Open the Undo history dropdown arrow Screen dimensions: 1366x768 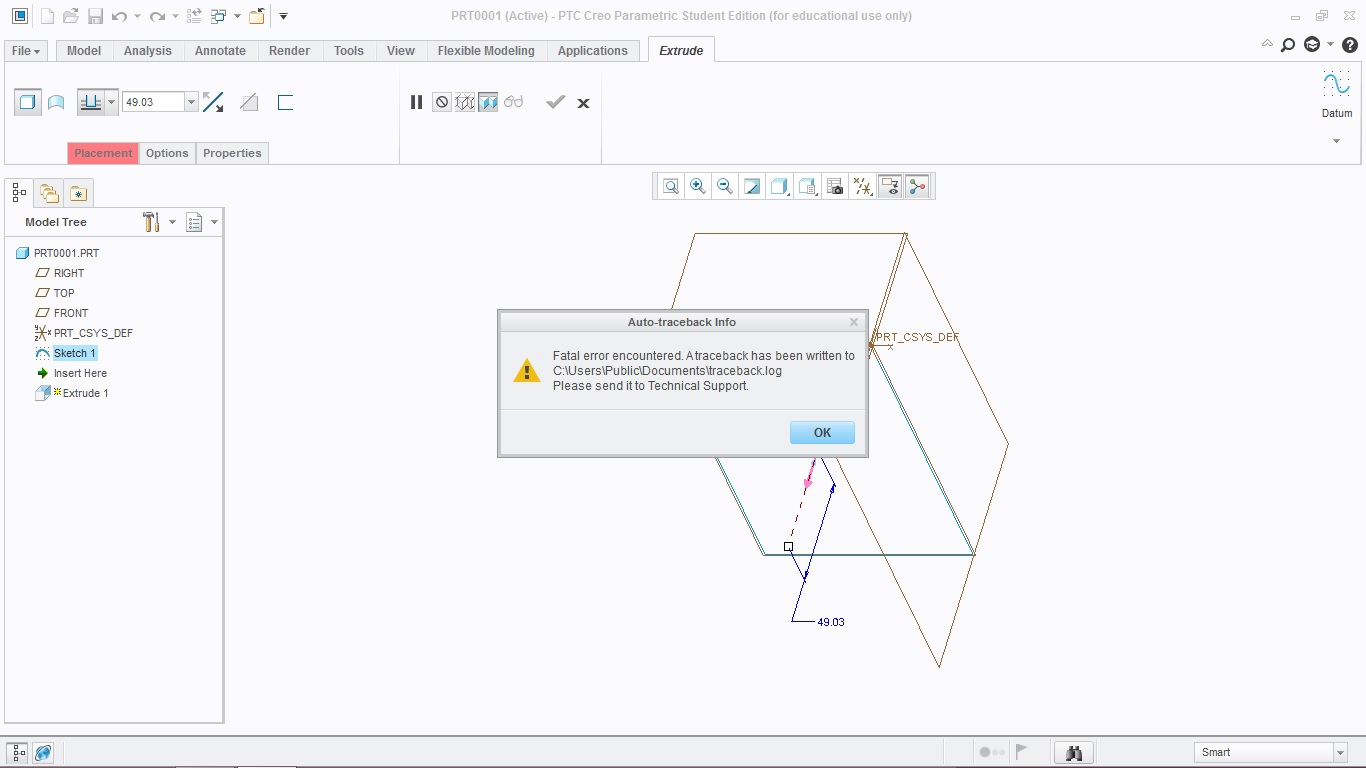point(137,17)
